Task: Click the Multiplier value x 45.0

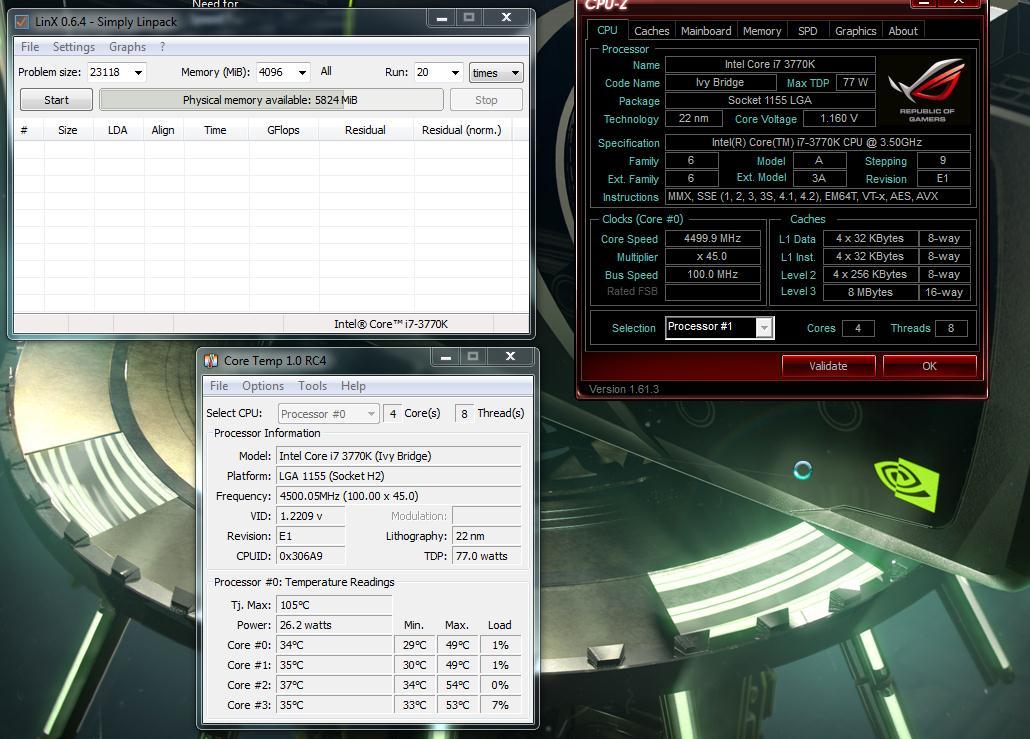Action: (713, 256)
